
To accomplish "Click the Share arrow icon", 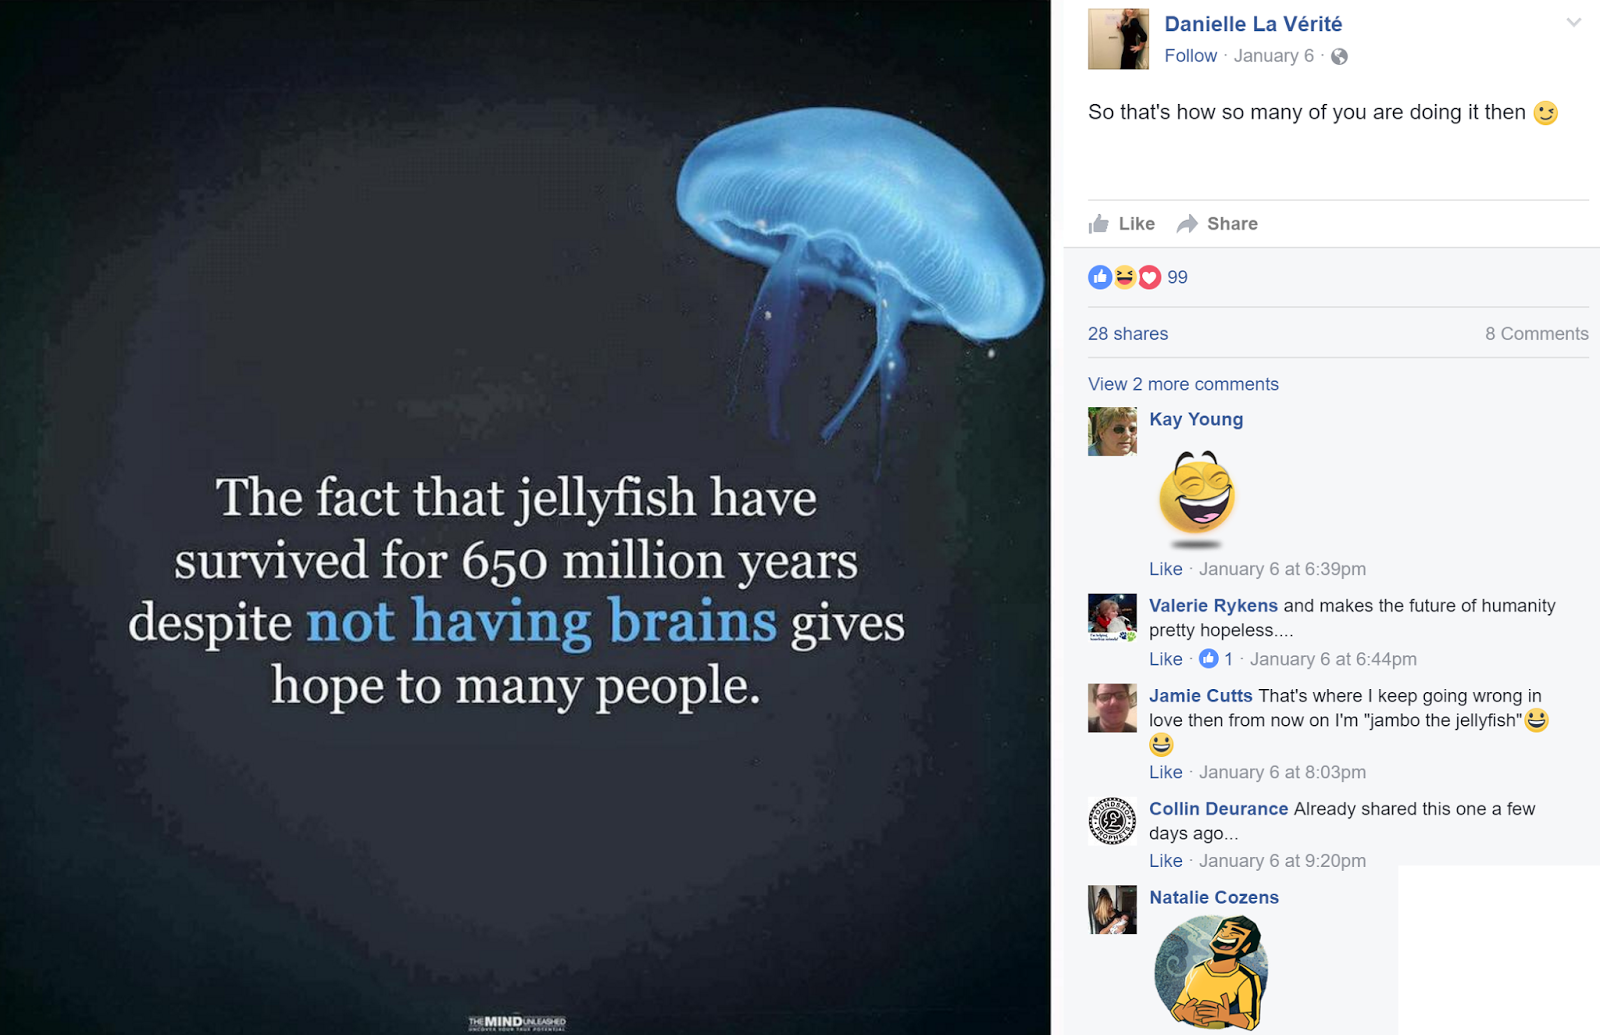I will coord(1187,224).
